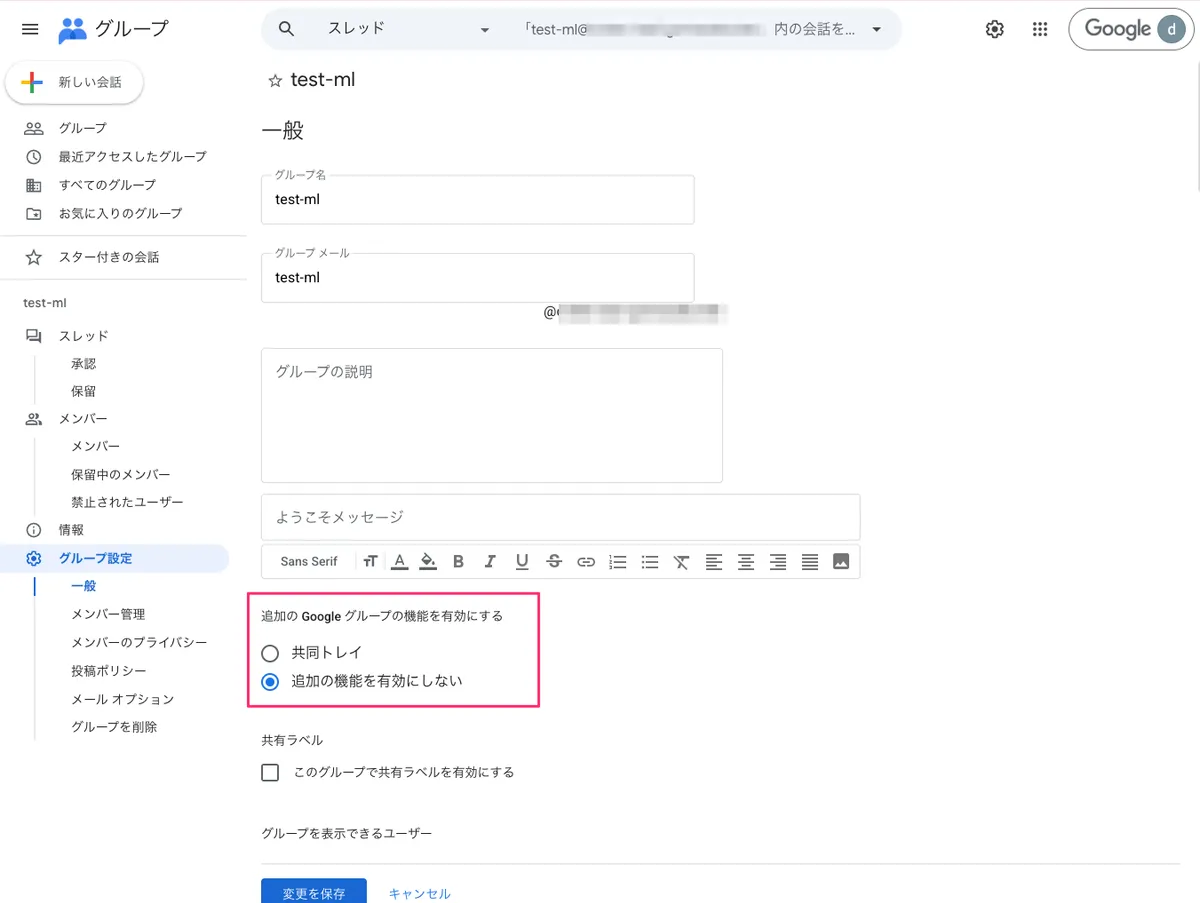Justify the text
The width and height of the screenshot is (1200, 903).
[x=810, y=562]
